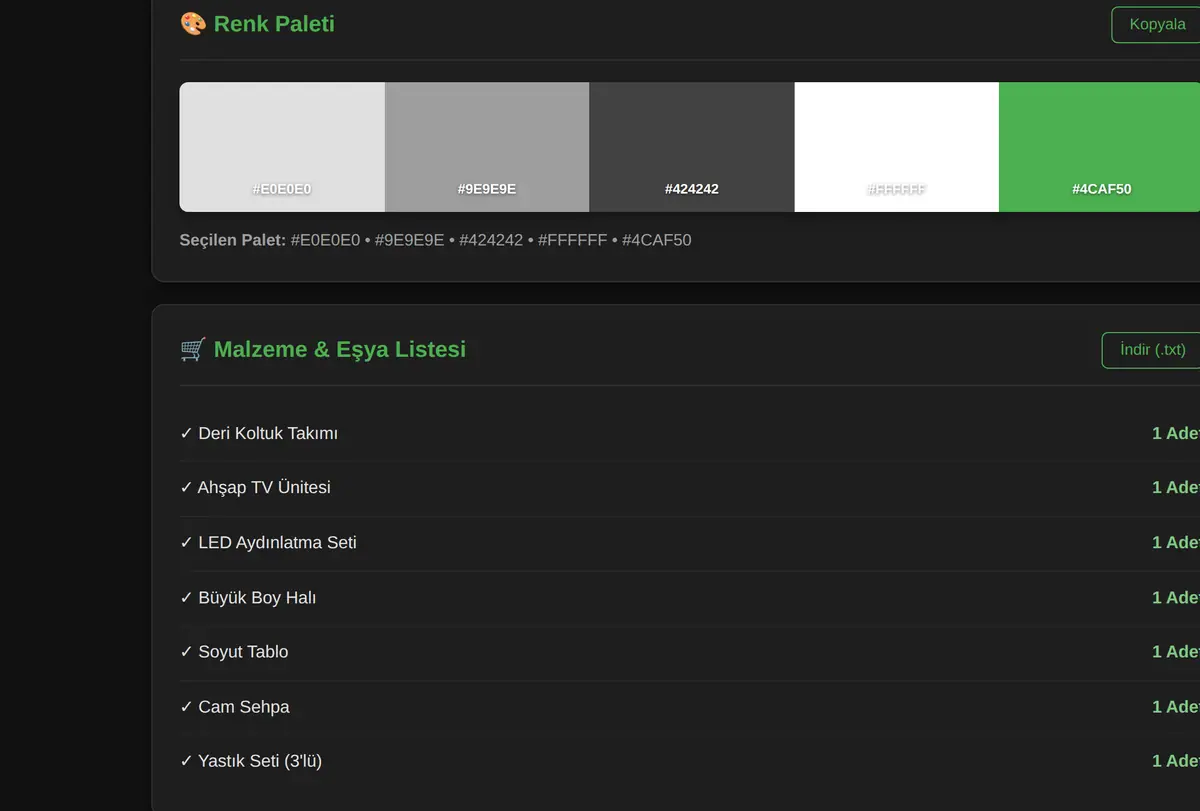This screenshot has width=1200, height=811.
Task: Select the Yastık Seti (3'lü) item
Action: [x=251, y=761]
